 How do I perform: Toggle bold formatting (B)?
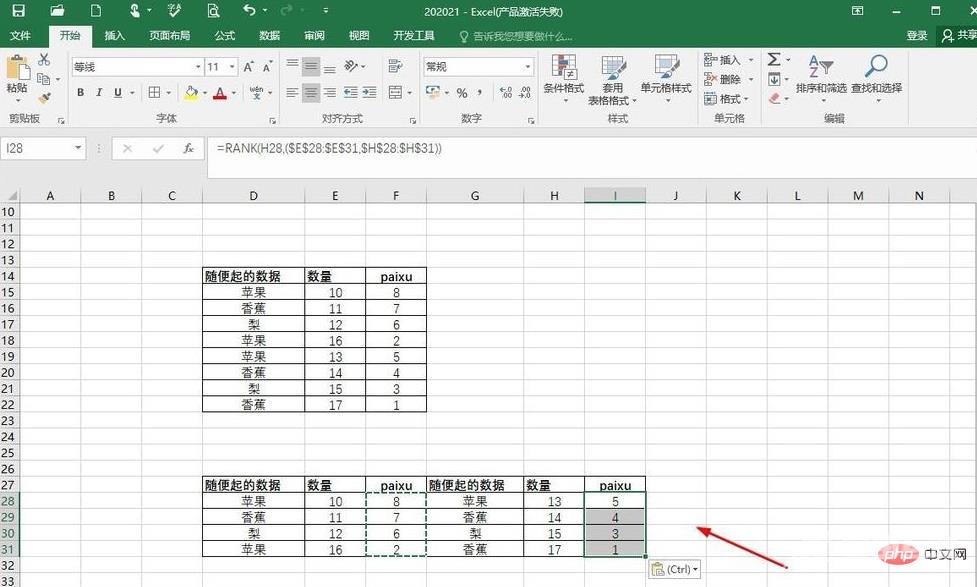pyautogui.click(x=80, y=93)
